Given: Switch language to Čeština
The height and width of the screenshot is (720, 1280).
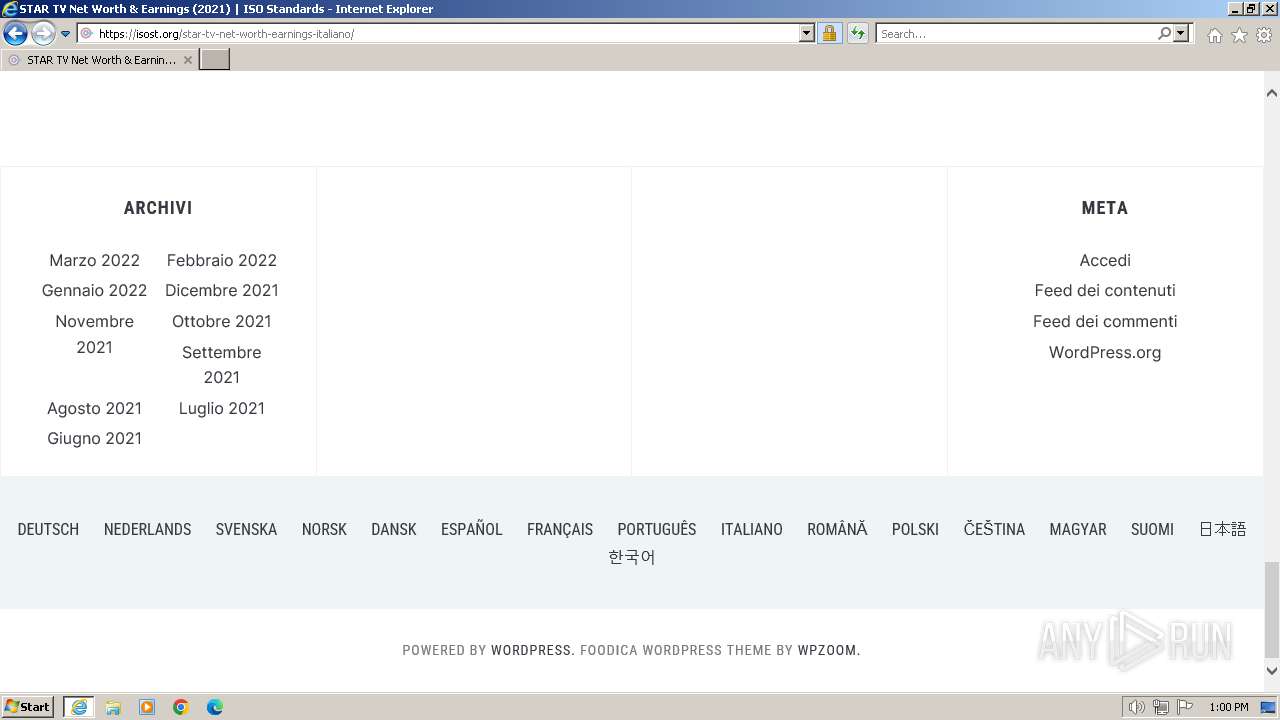Looking at the screenshot, I should click(x=994, y=529).
